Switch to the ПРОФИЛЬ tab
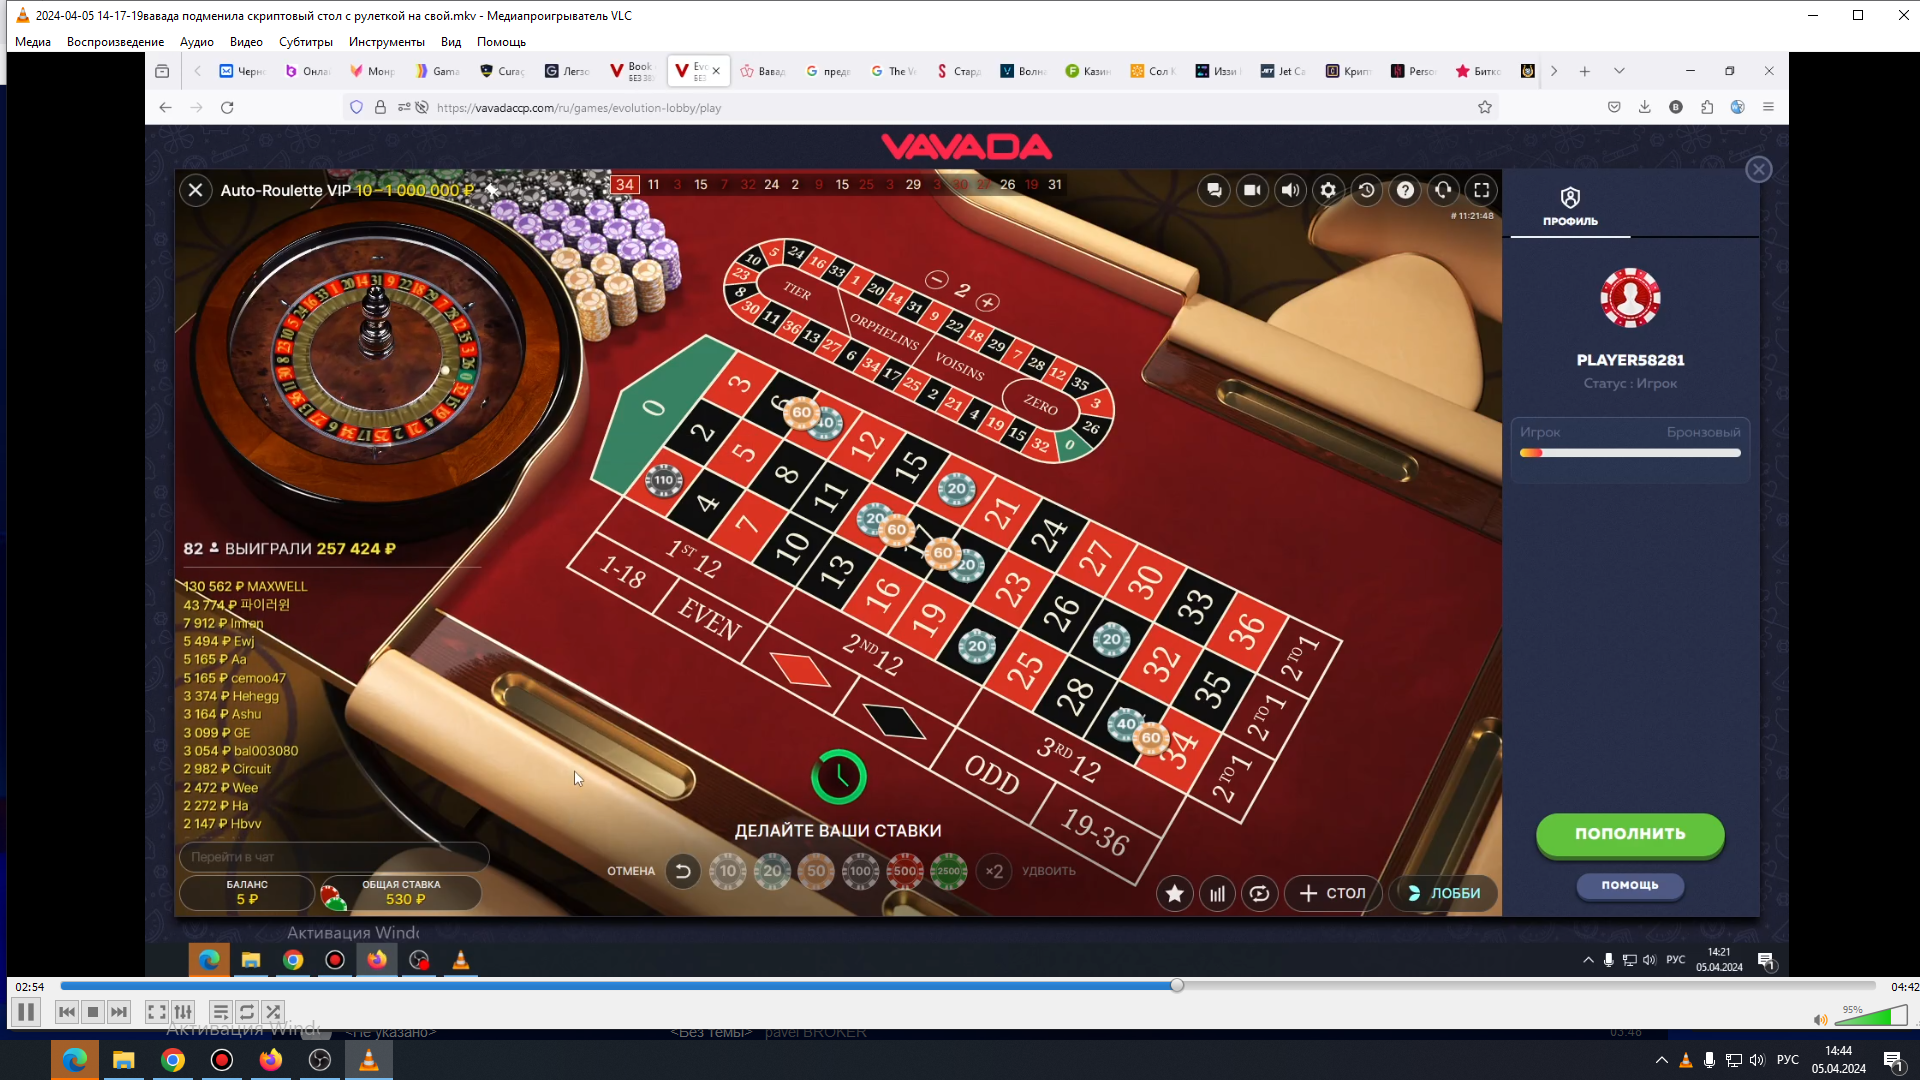 1570,206
